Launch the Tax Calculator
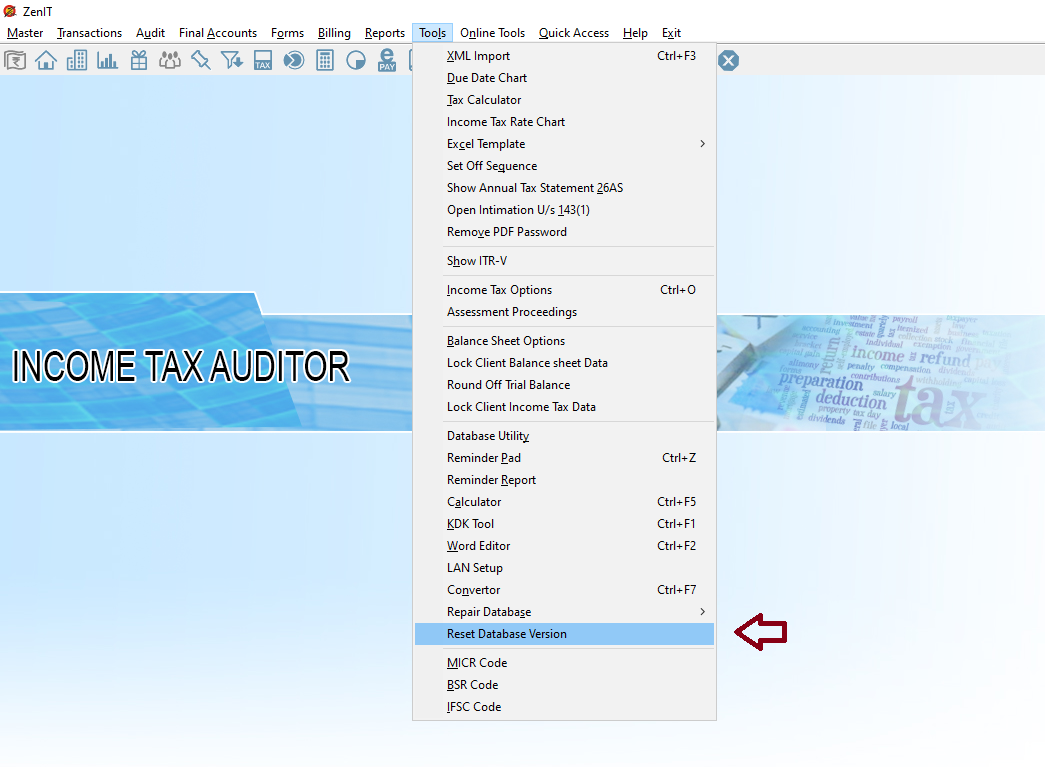The image size is (1045, 767). coord(564,100)
